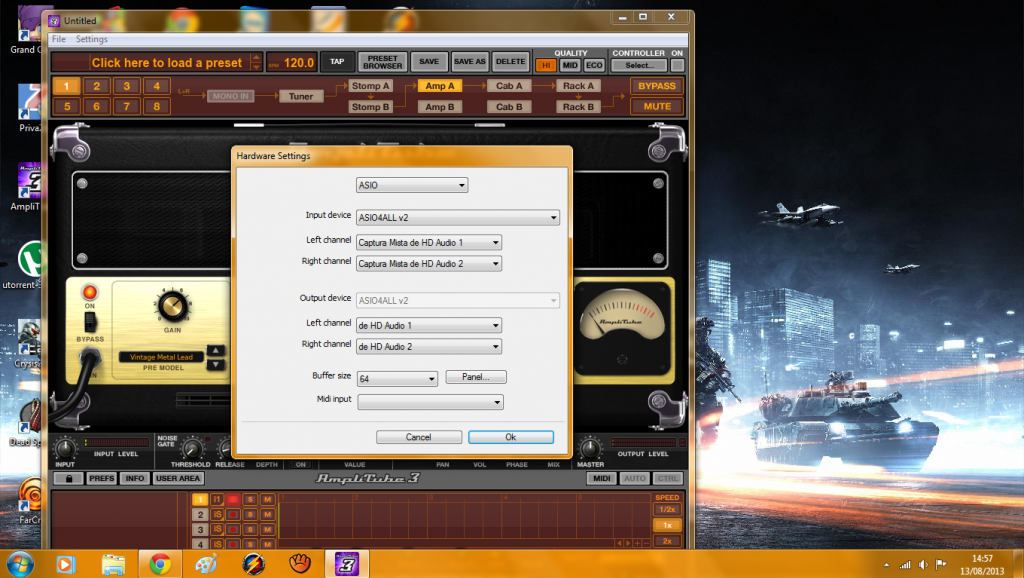Toggle the MUTE button

click(x=657, y=106)
